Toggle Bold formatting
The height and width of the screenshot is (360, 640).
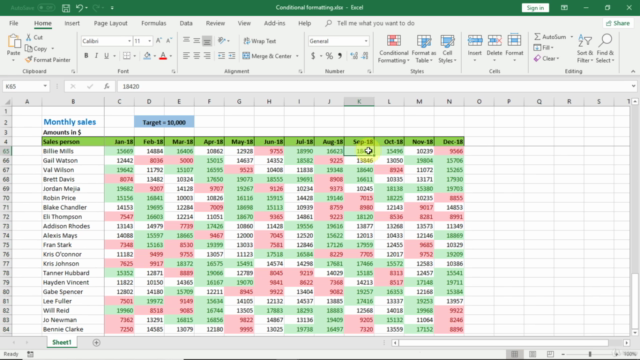tap(86, 56)
